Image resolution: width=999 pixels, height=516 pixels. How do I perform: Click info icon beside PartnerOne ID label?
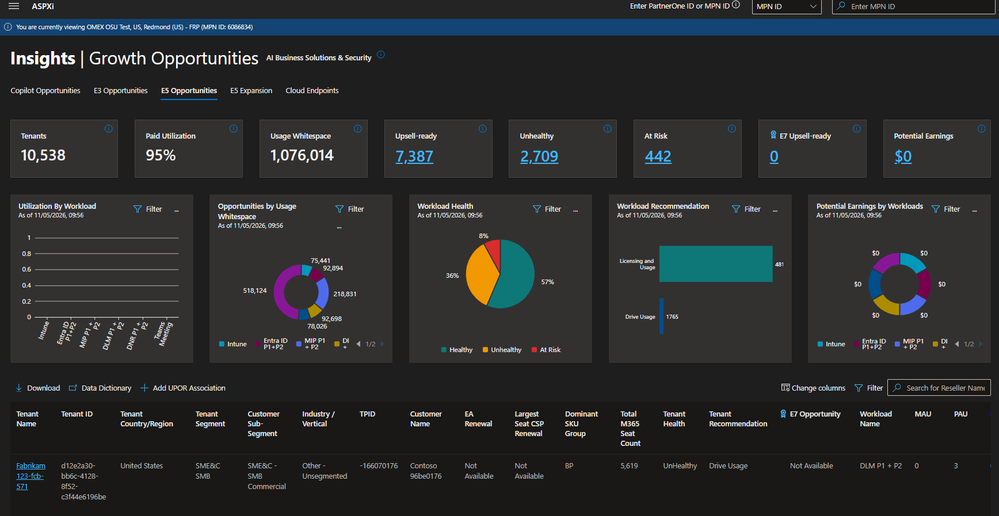[x=736, y=5]
